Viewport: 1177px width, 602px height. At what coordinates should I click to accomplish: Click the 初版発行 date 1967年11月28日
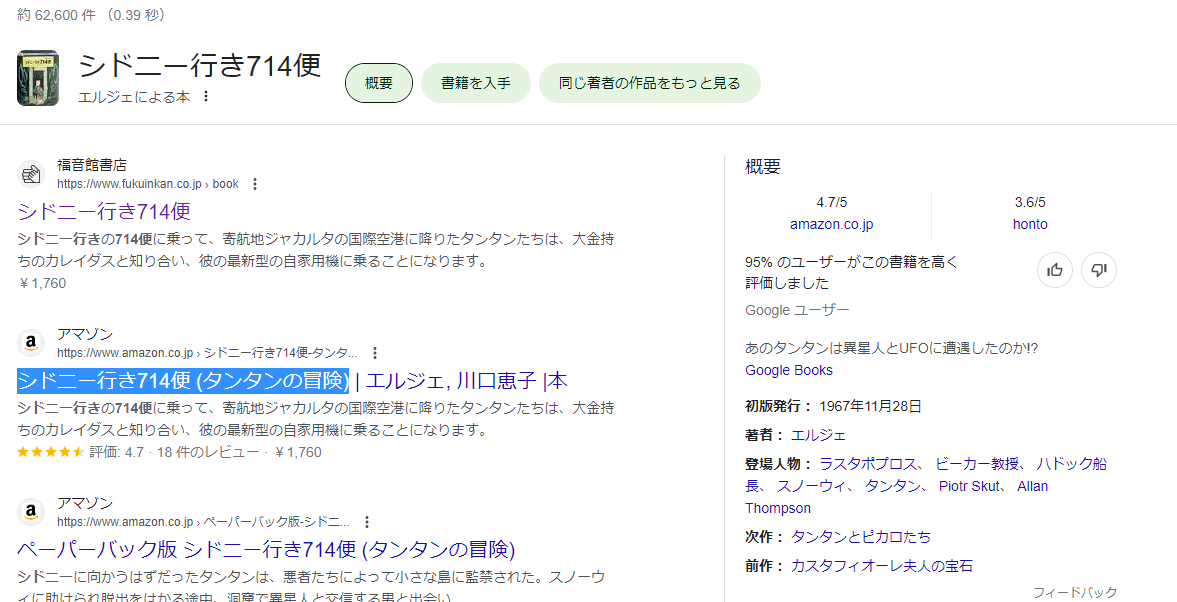pos(870,407)
